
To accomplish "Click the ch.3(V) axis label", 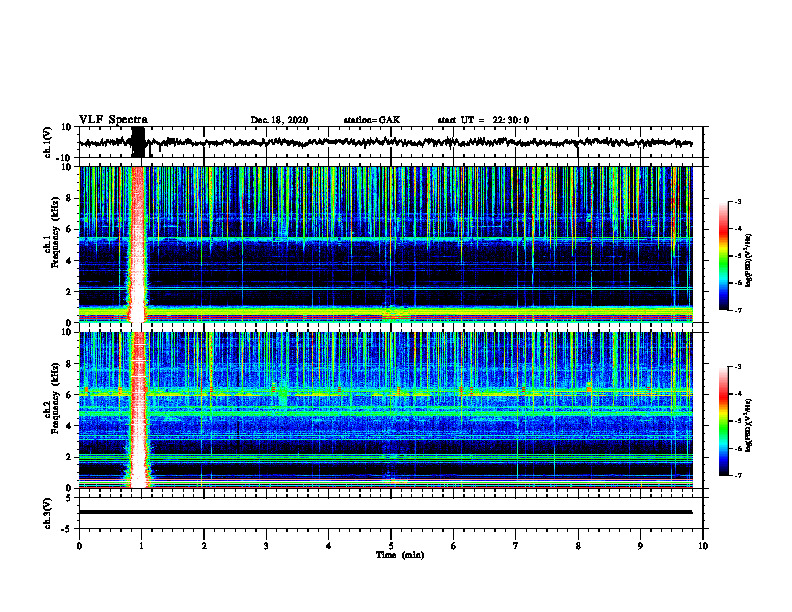I will pos(48,513).
